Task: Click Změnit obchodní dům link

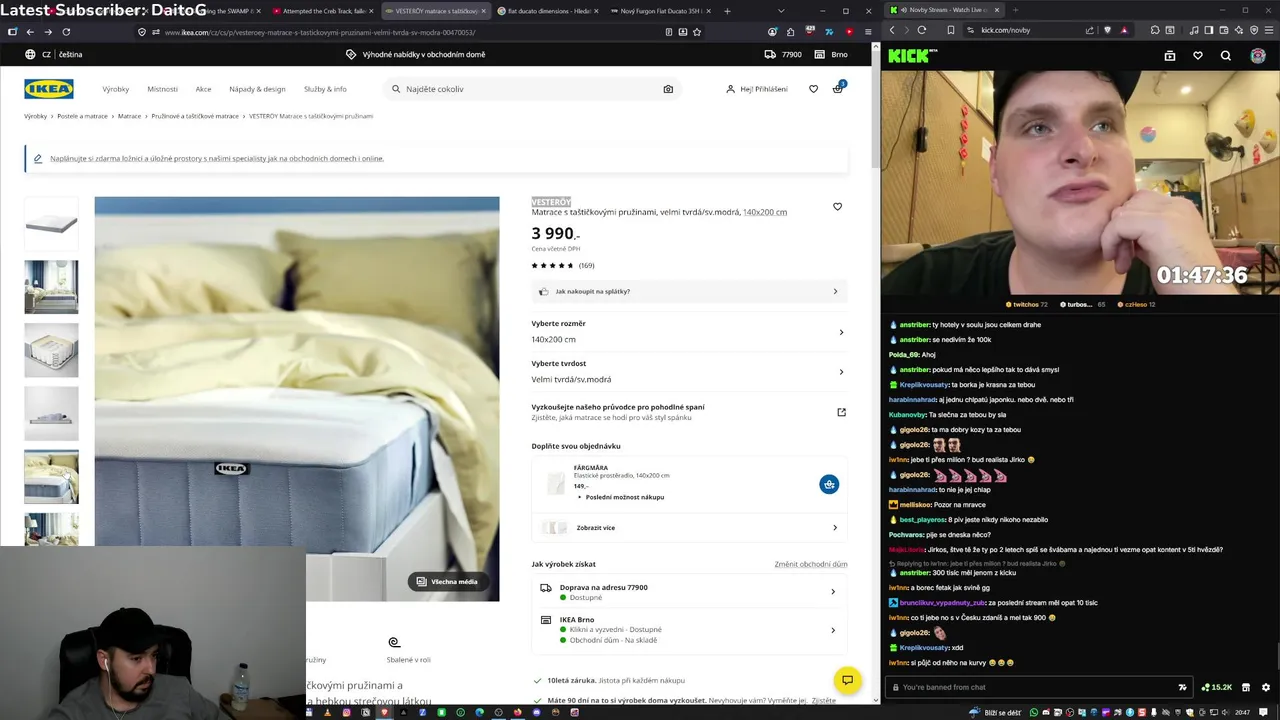Action: [x=811, y=564]
